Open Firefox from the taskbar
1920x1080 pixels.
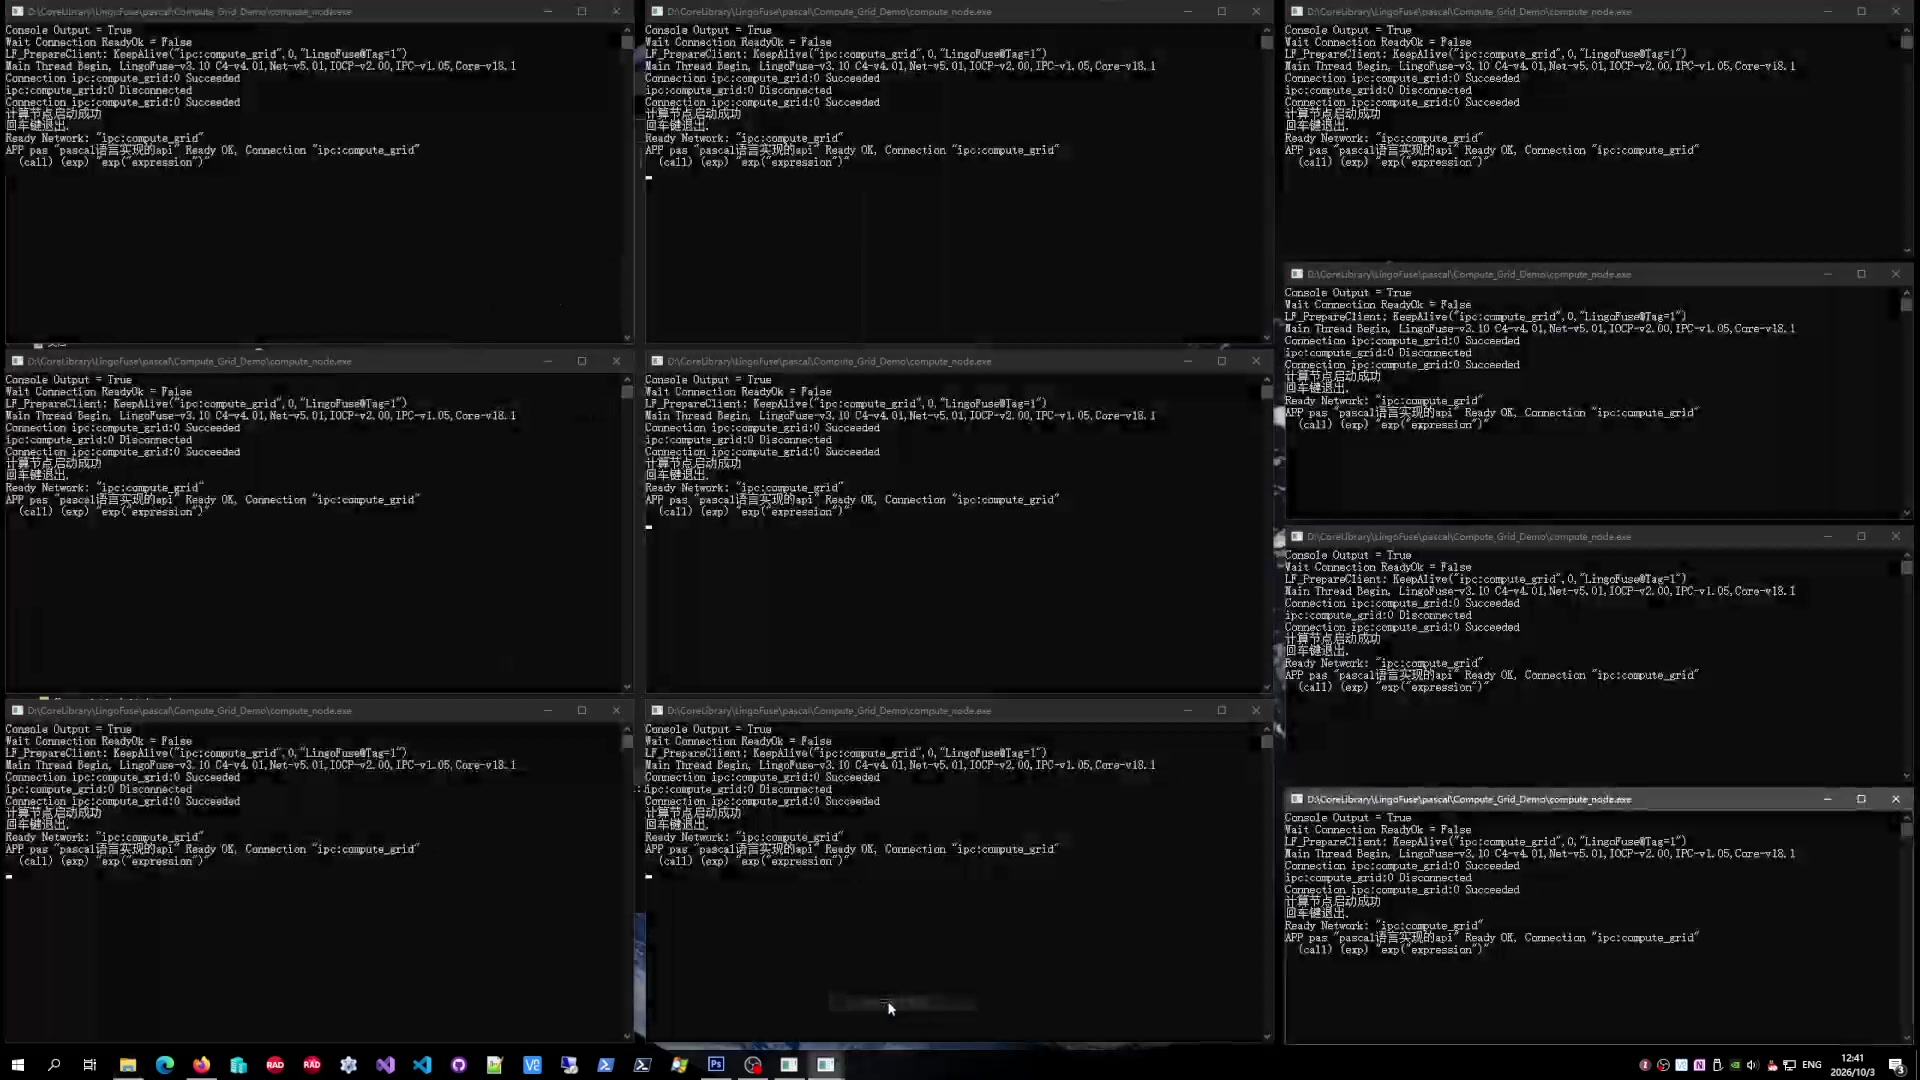[x=202, y=1065]
